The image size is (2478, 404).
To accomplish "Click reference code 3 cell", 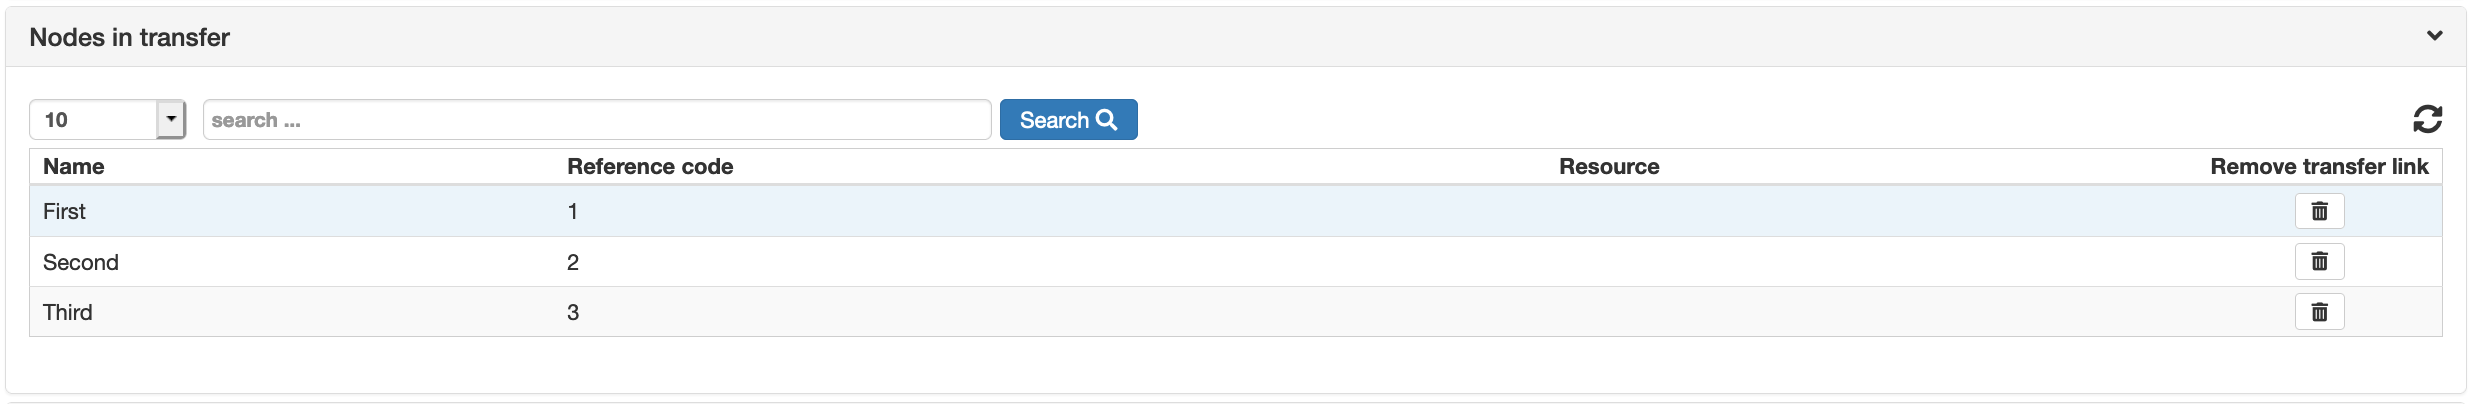I will click(573, 312).
